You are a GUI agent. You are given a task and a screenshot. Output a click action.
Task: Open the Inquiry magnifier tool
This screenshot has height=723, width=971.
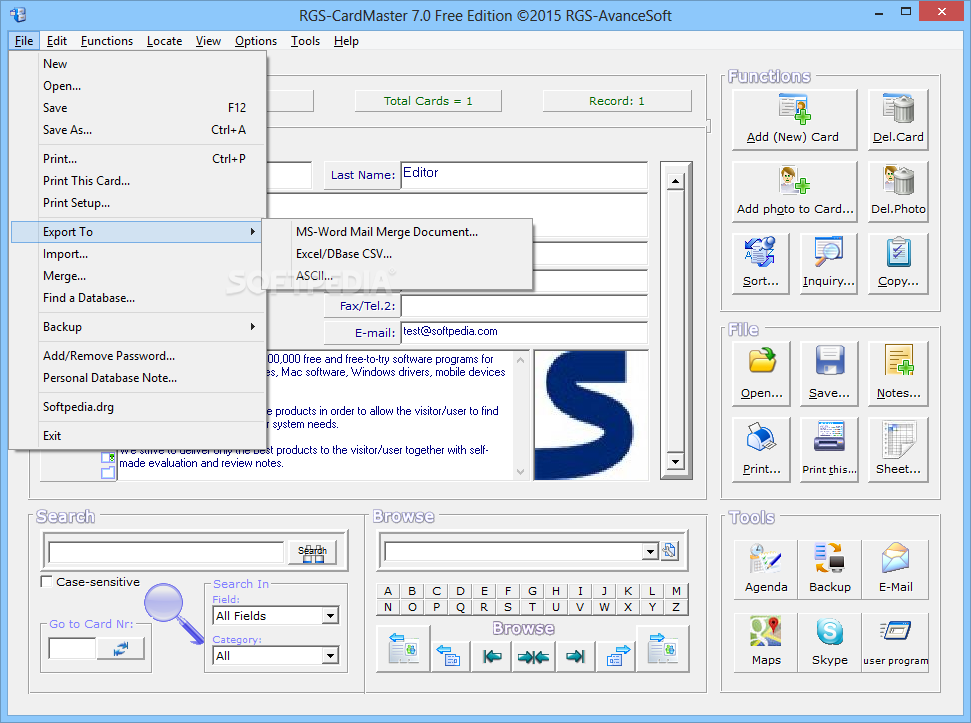click(829, 263)
